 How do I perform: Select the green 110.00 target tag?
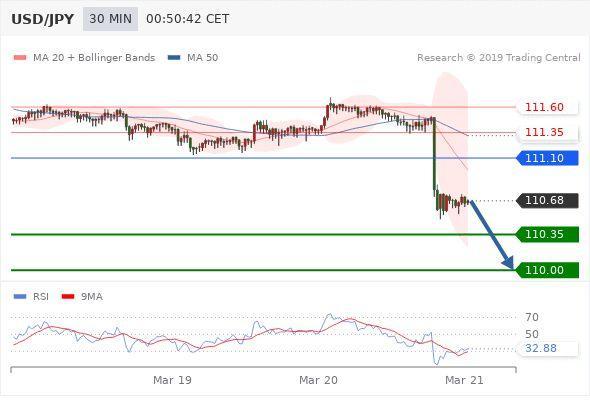coord(547,270)
